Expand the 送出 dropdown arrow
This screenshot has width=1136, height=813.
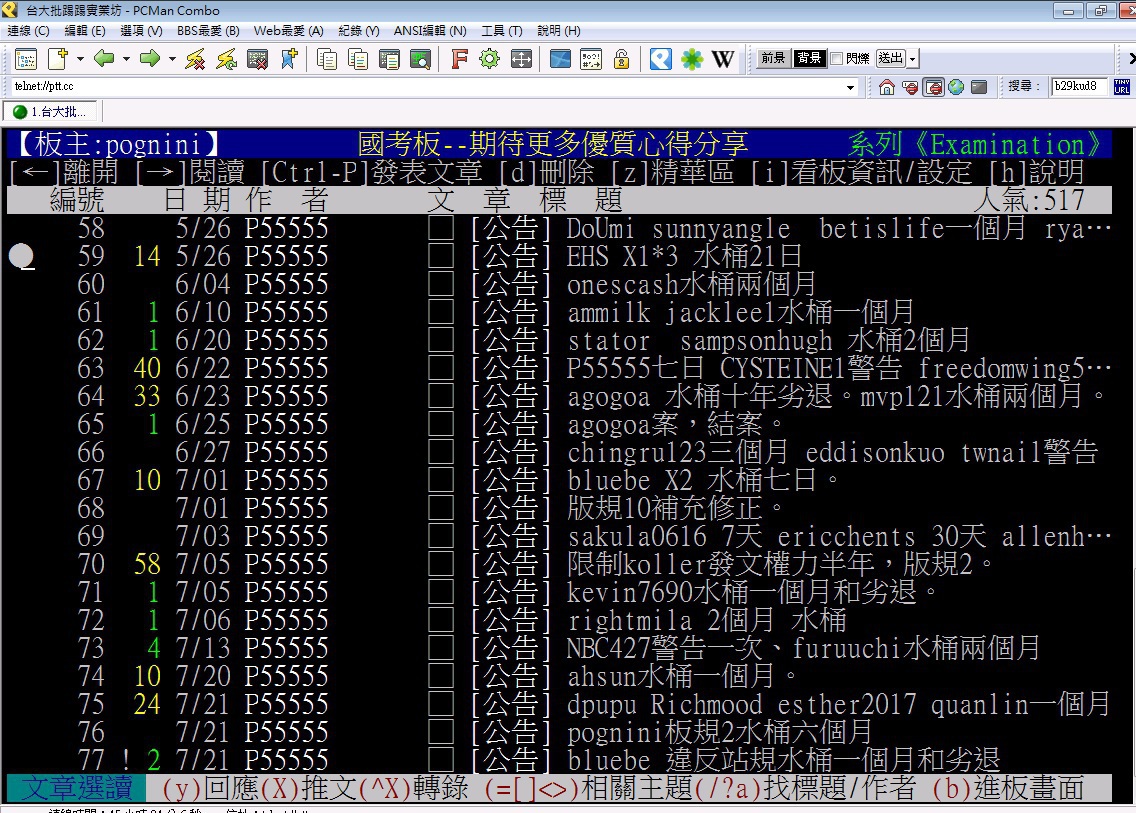(x=913, y=59)
